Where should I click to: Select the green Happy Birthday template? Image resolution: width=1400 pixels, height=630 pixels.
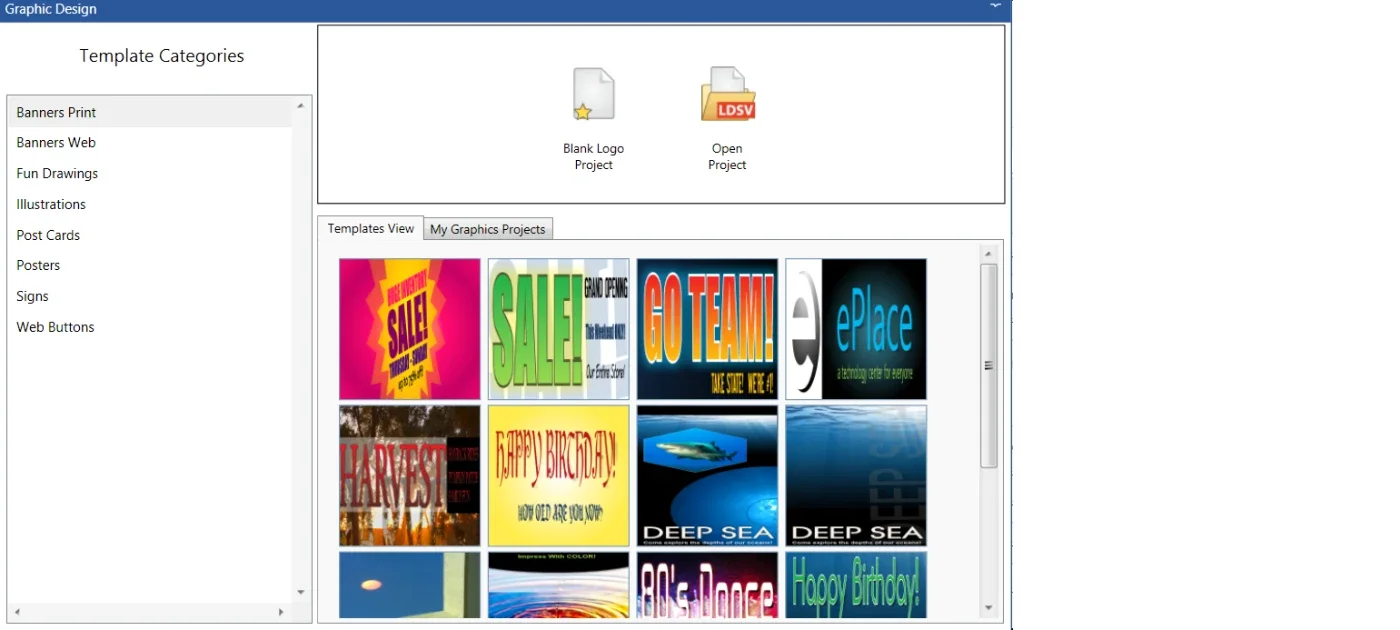point(856,585)
